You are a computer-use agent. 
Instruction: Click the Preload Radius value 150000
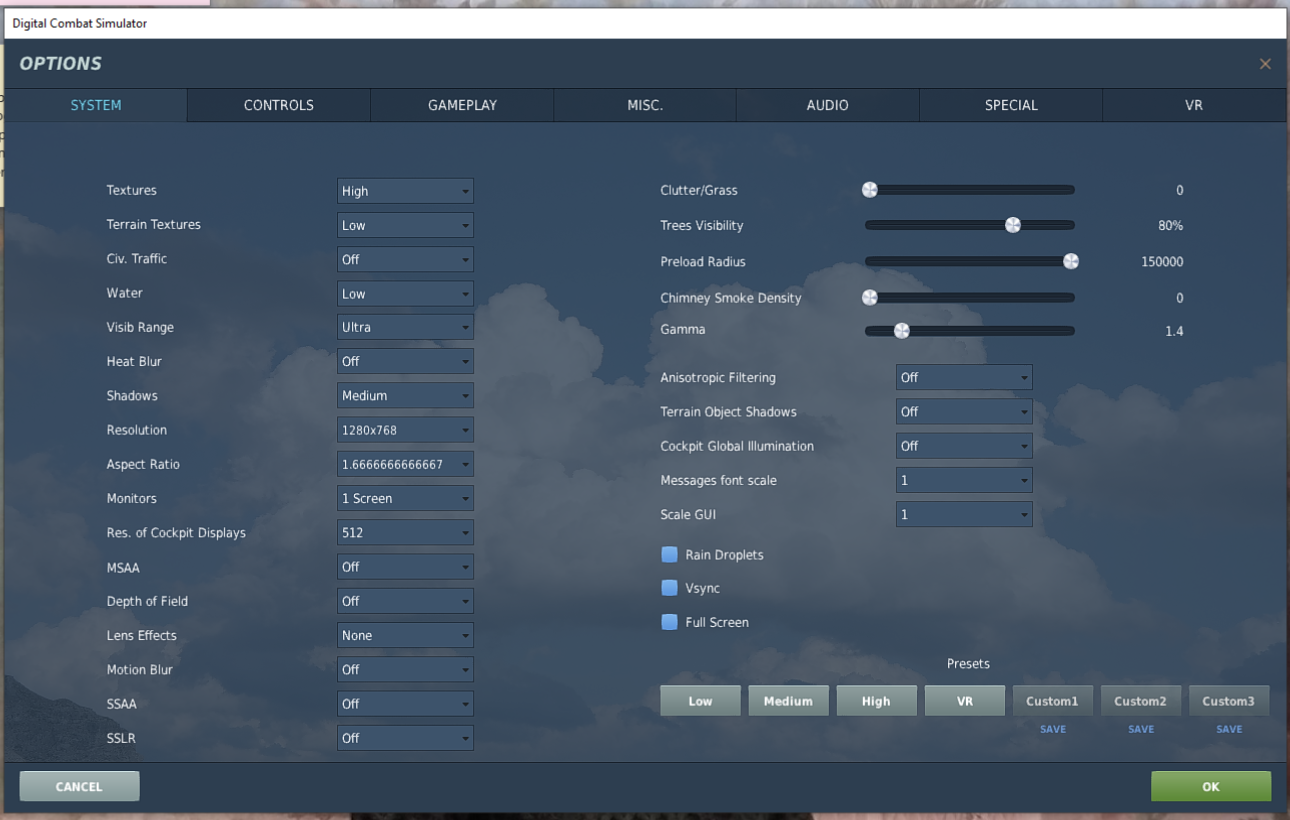[1162, 262]
